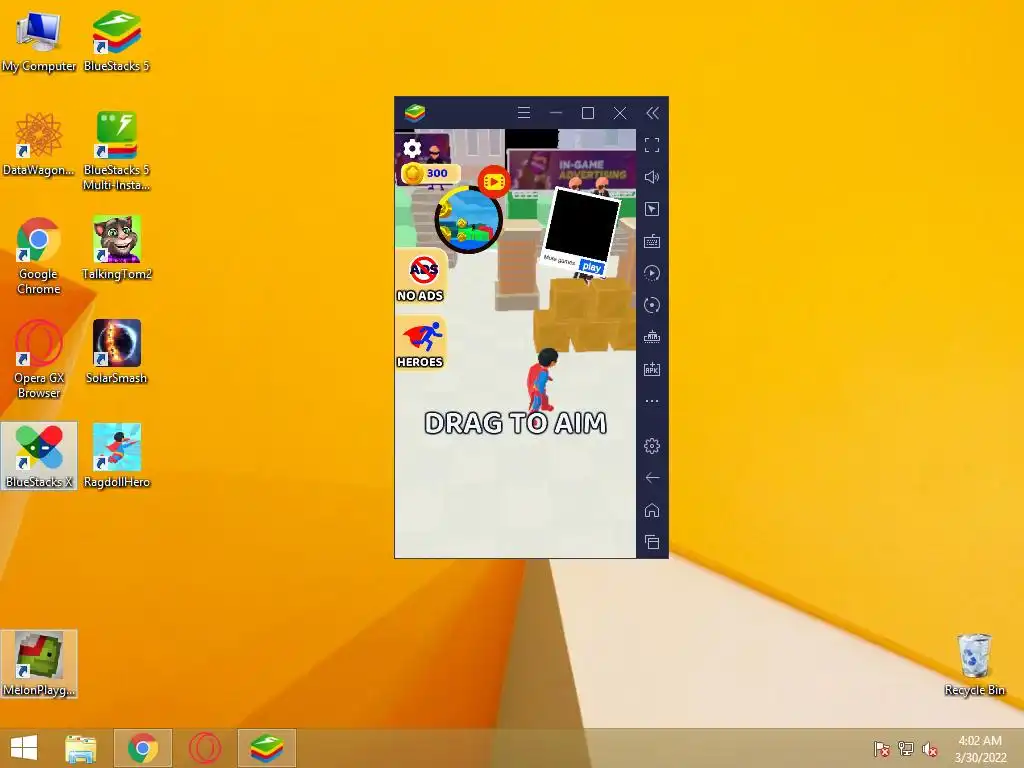
Task: Click the Action Center flag tray icon
Action: 882,748
